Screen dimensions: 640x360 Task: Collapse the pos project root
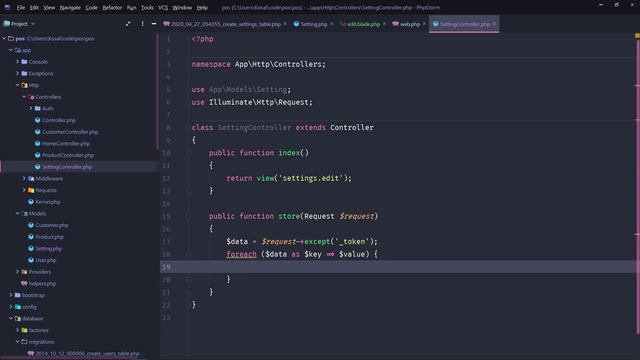tap(4, 39)
